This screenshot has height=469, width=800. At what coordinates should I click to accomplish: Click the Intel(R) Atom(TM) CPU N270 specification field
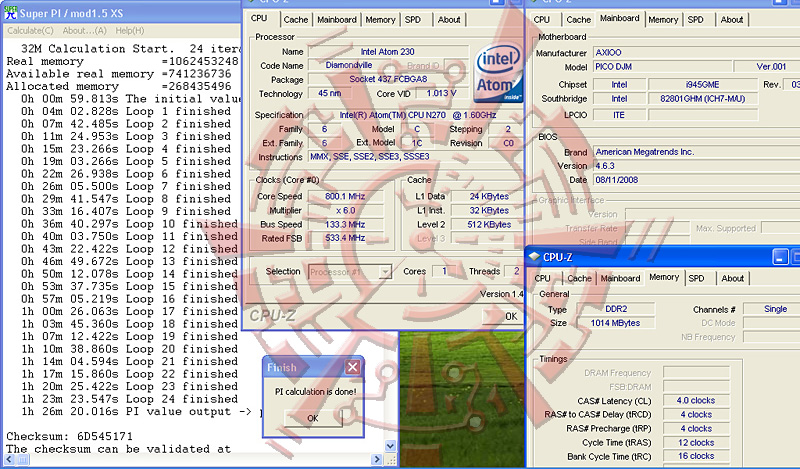(414, 115)
